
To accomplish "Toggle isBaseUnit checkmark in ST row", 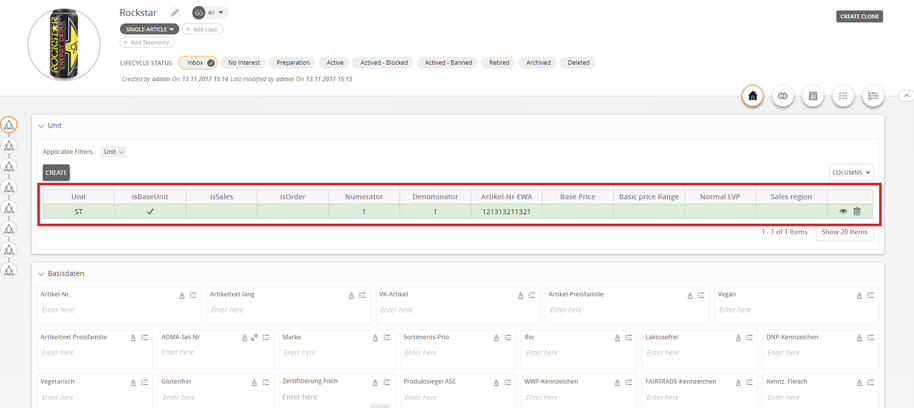I will [150, 212].
